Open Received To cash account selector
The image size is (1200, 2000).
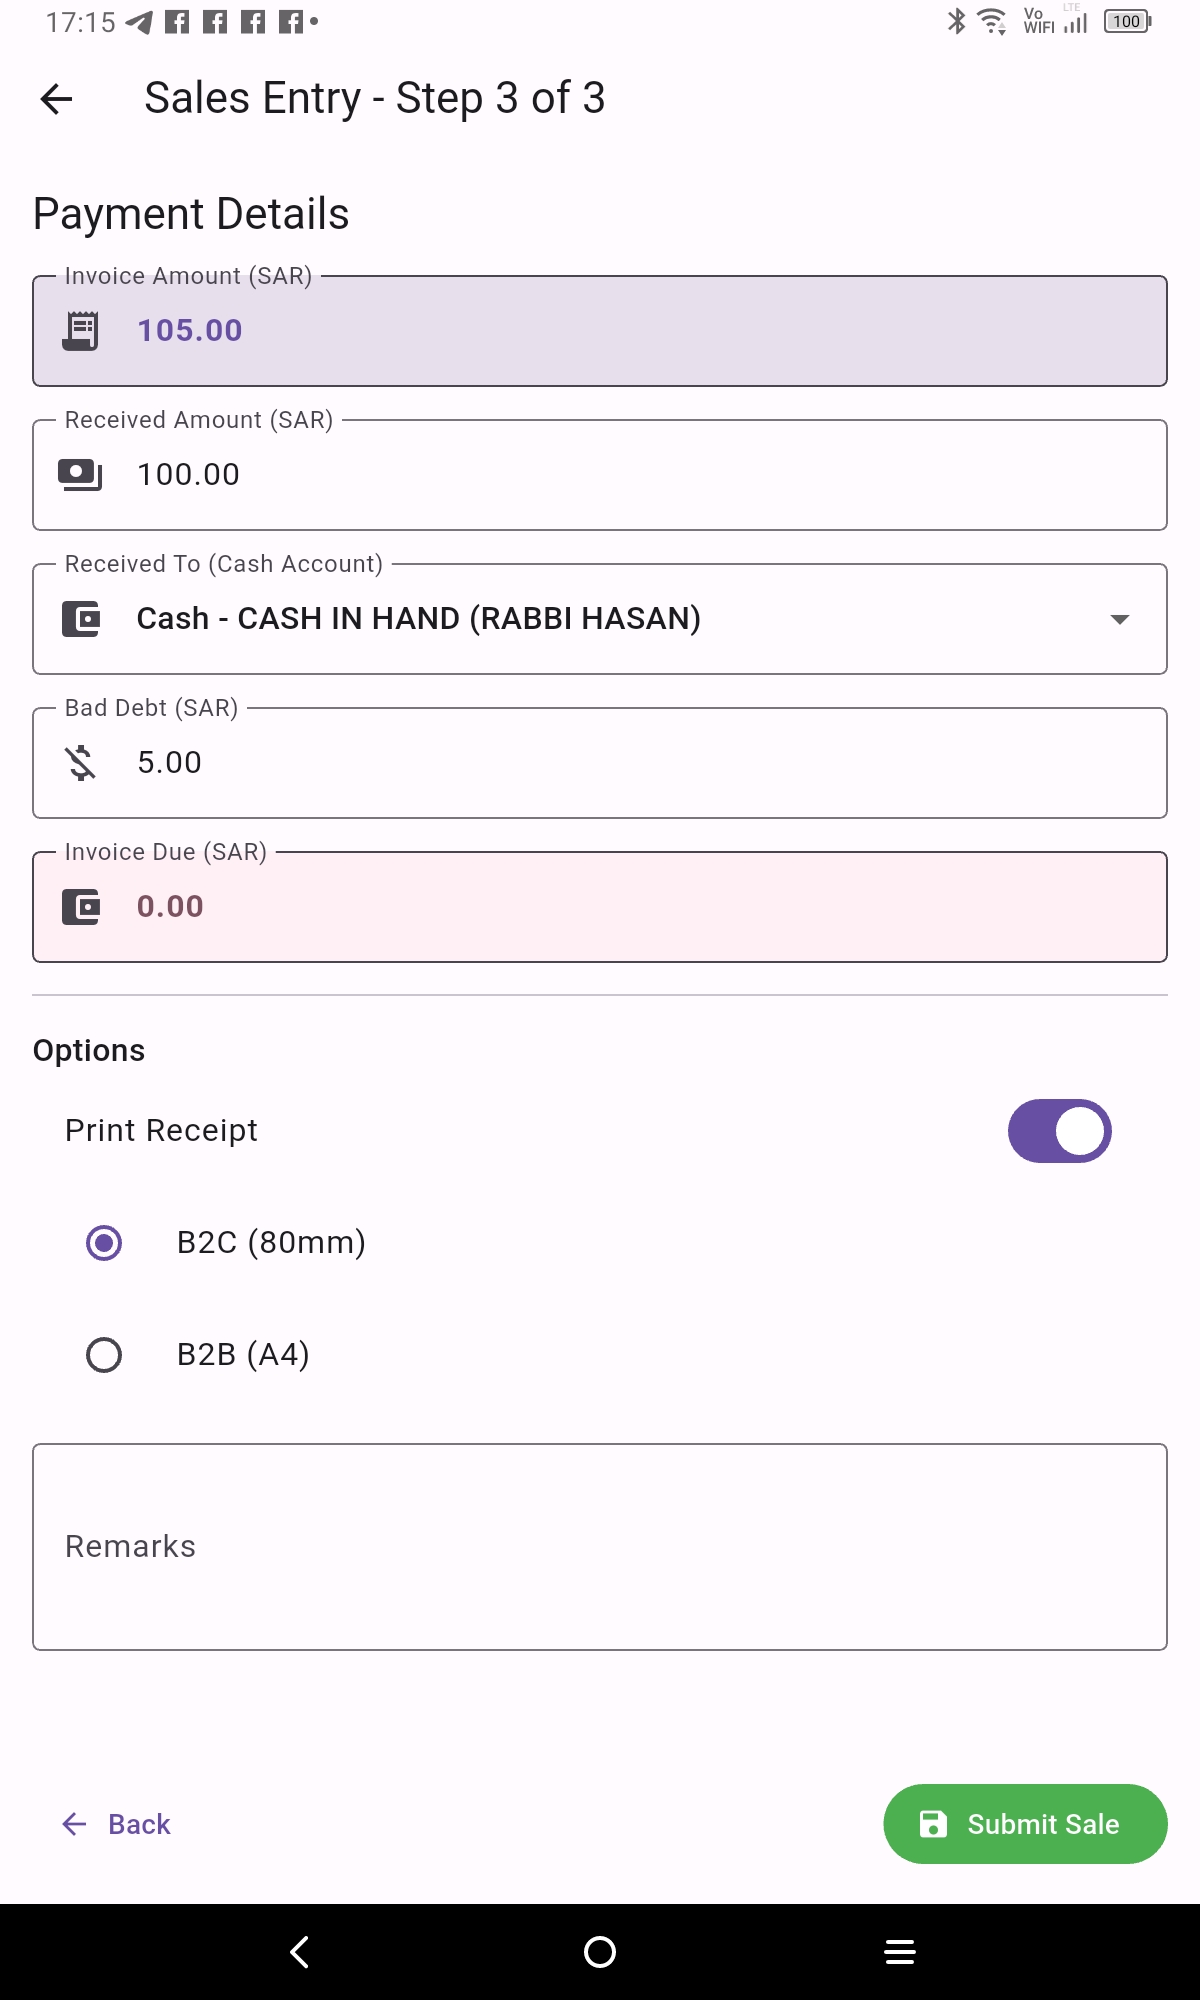[600, 619]
